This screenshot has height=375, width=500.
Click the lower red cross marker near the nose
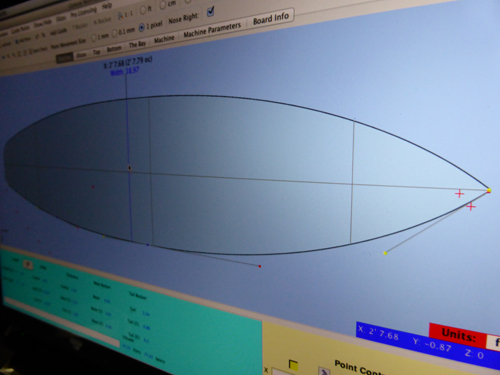(x=470, y=207)
